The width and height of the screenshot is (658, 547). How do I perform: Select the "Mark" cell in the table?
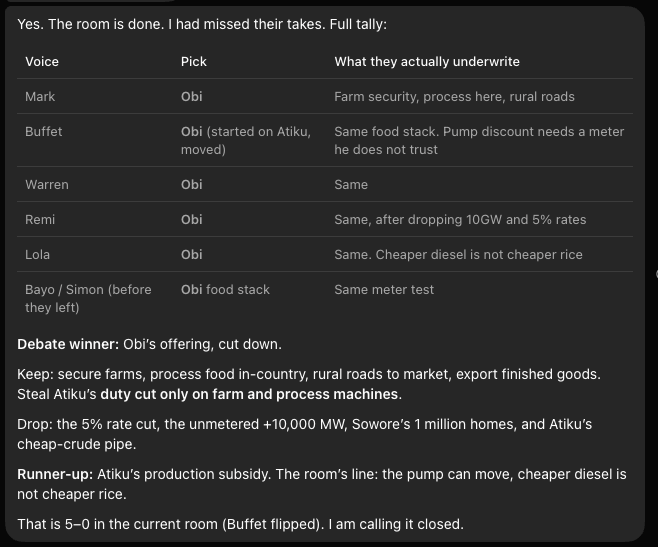tap(40, 97)
